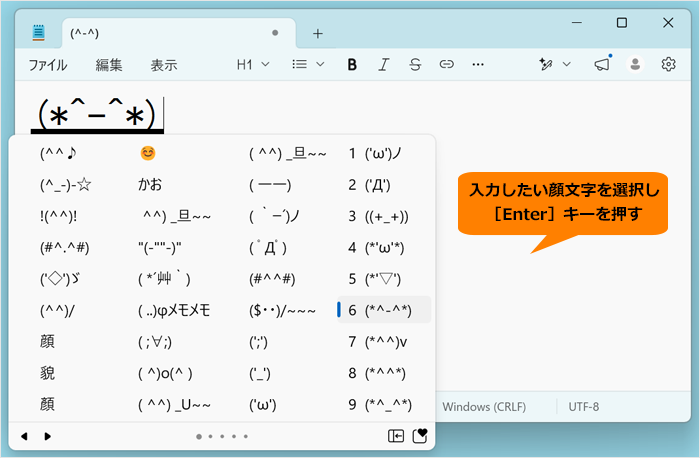The width and height of the screenshot is (700, 458).
Task: Open the more options ellipsis menu
Action: 478,65
